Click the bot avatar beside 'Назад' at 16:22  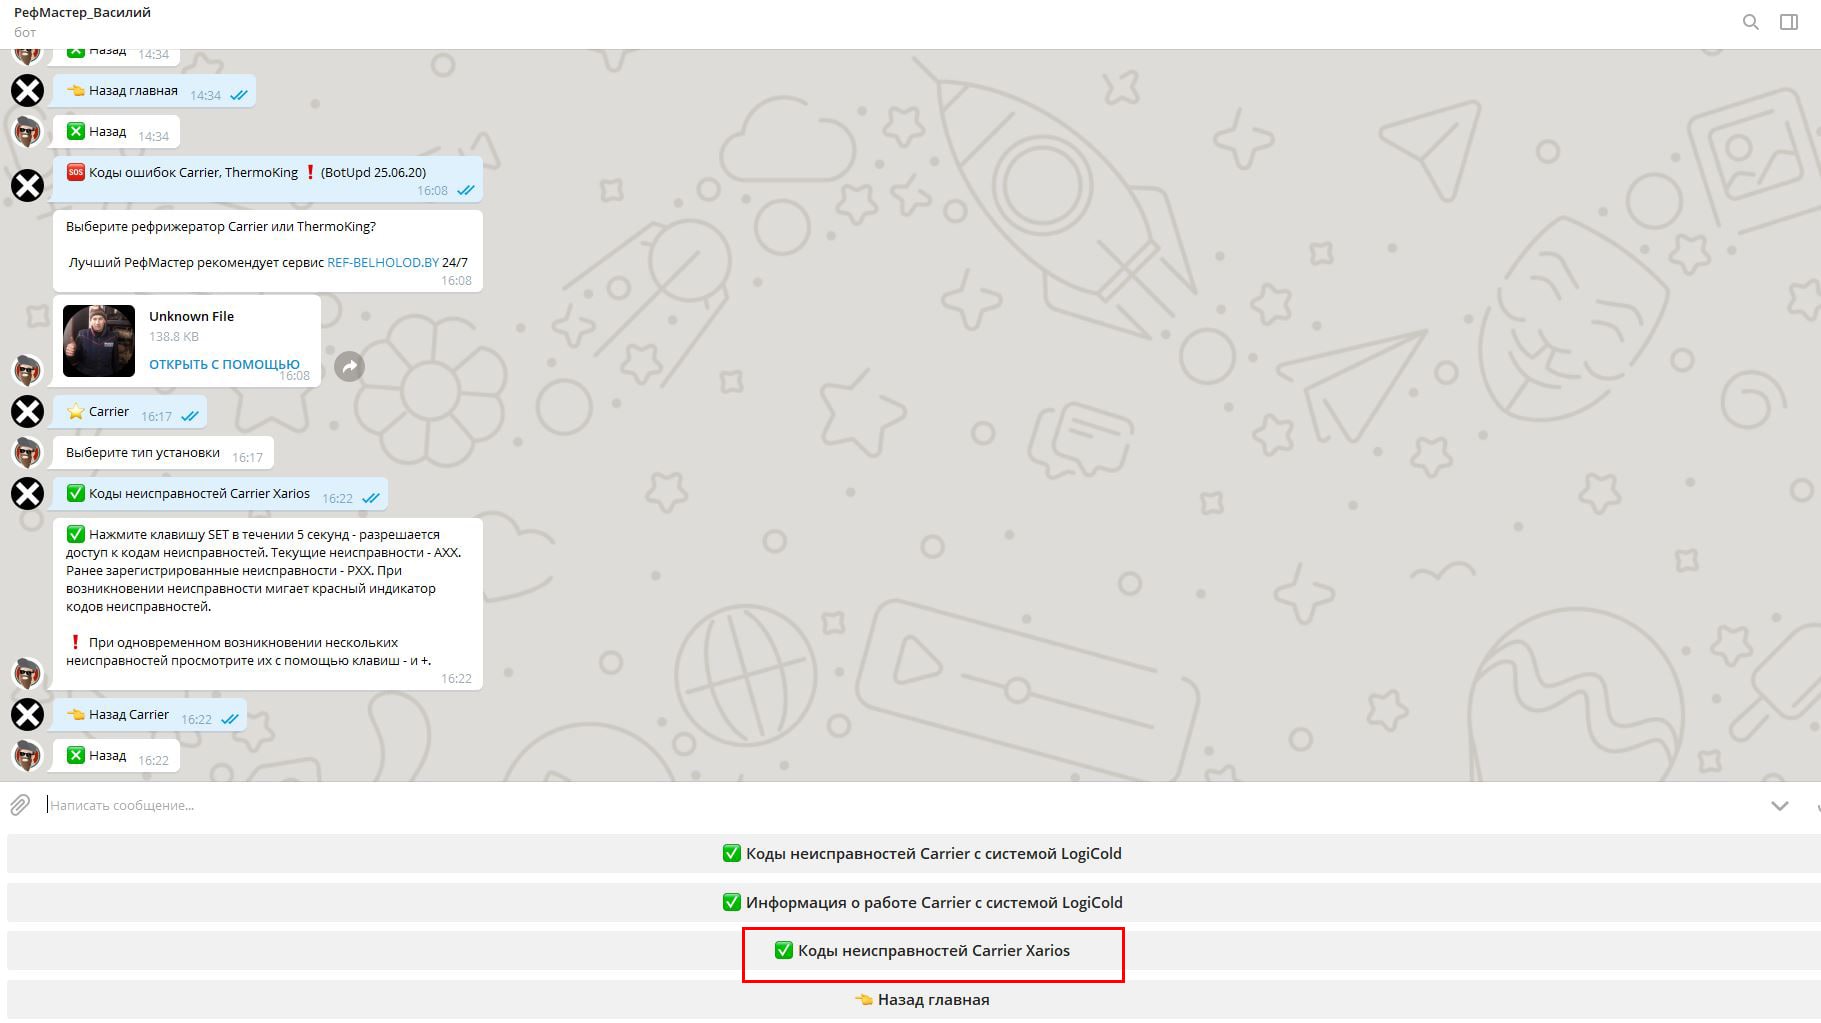(27, 755)
